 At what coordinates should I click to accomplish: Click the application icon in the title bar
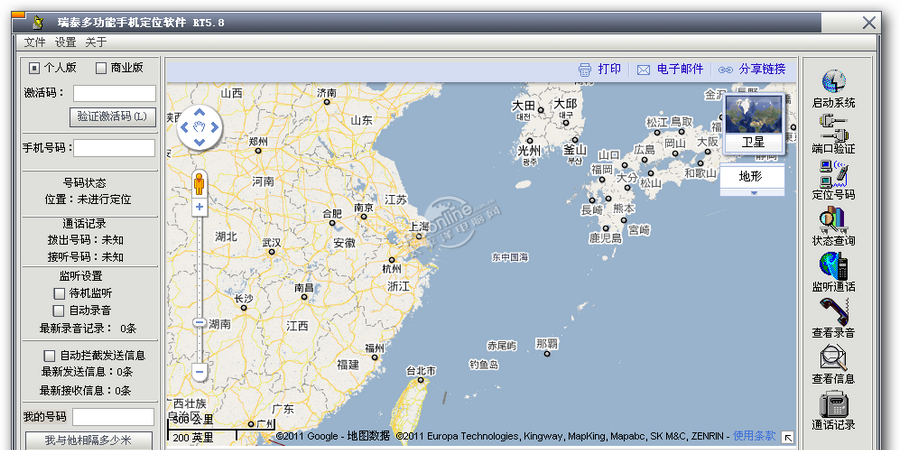(38, 22)
